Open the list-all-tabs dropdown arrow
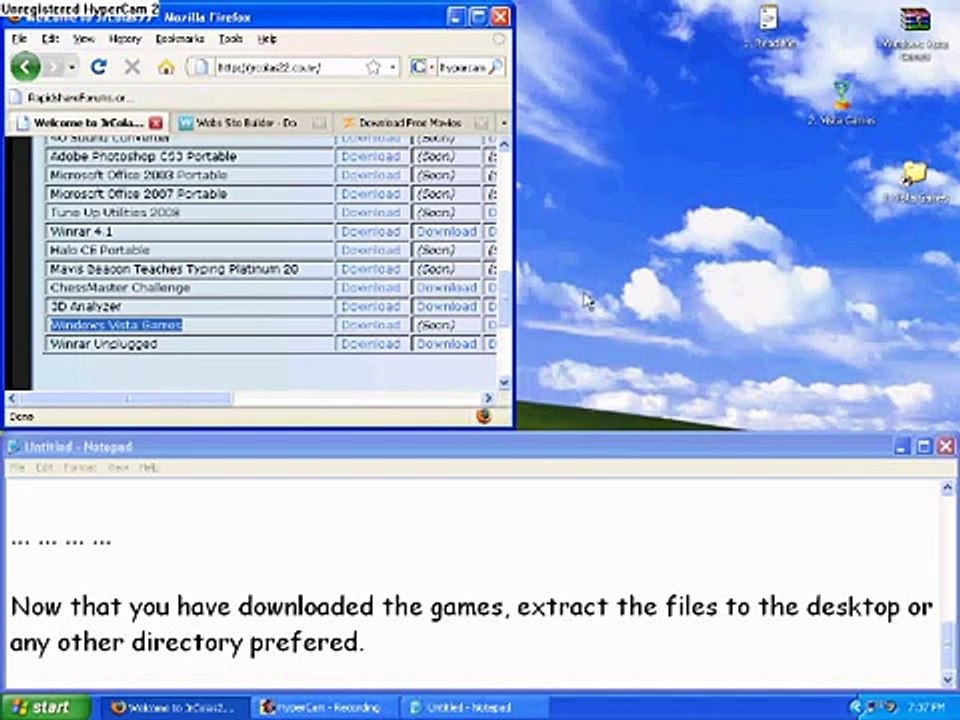Viewport: 960px width, 720px height. click(504, 123)
